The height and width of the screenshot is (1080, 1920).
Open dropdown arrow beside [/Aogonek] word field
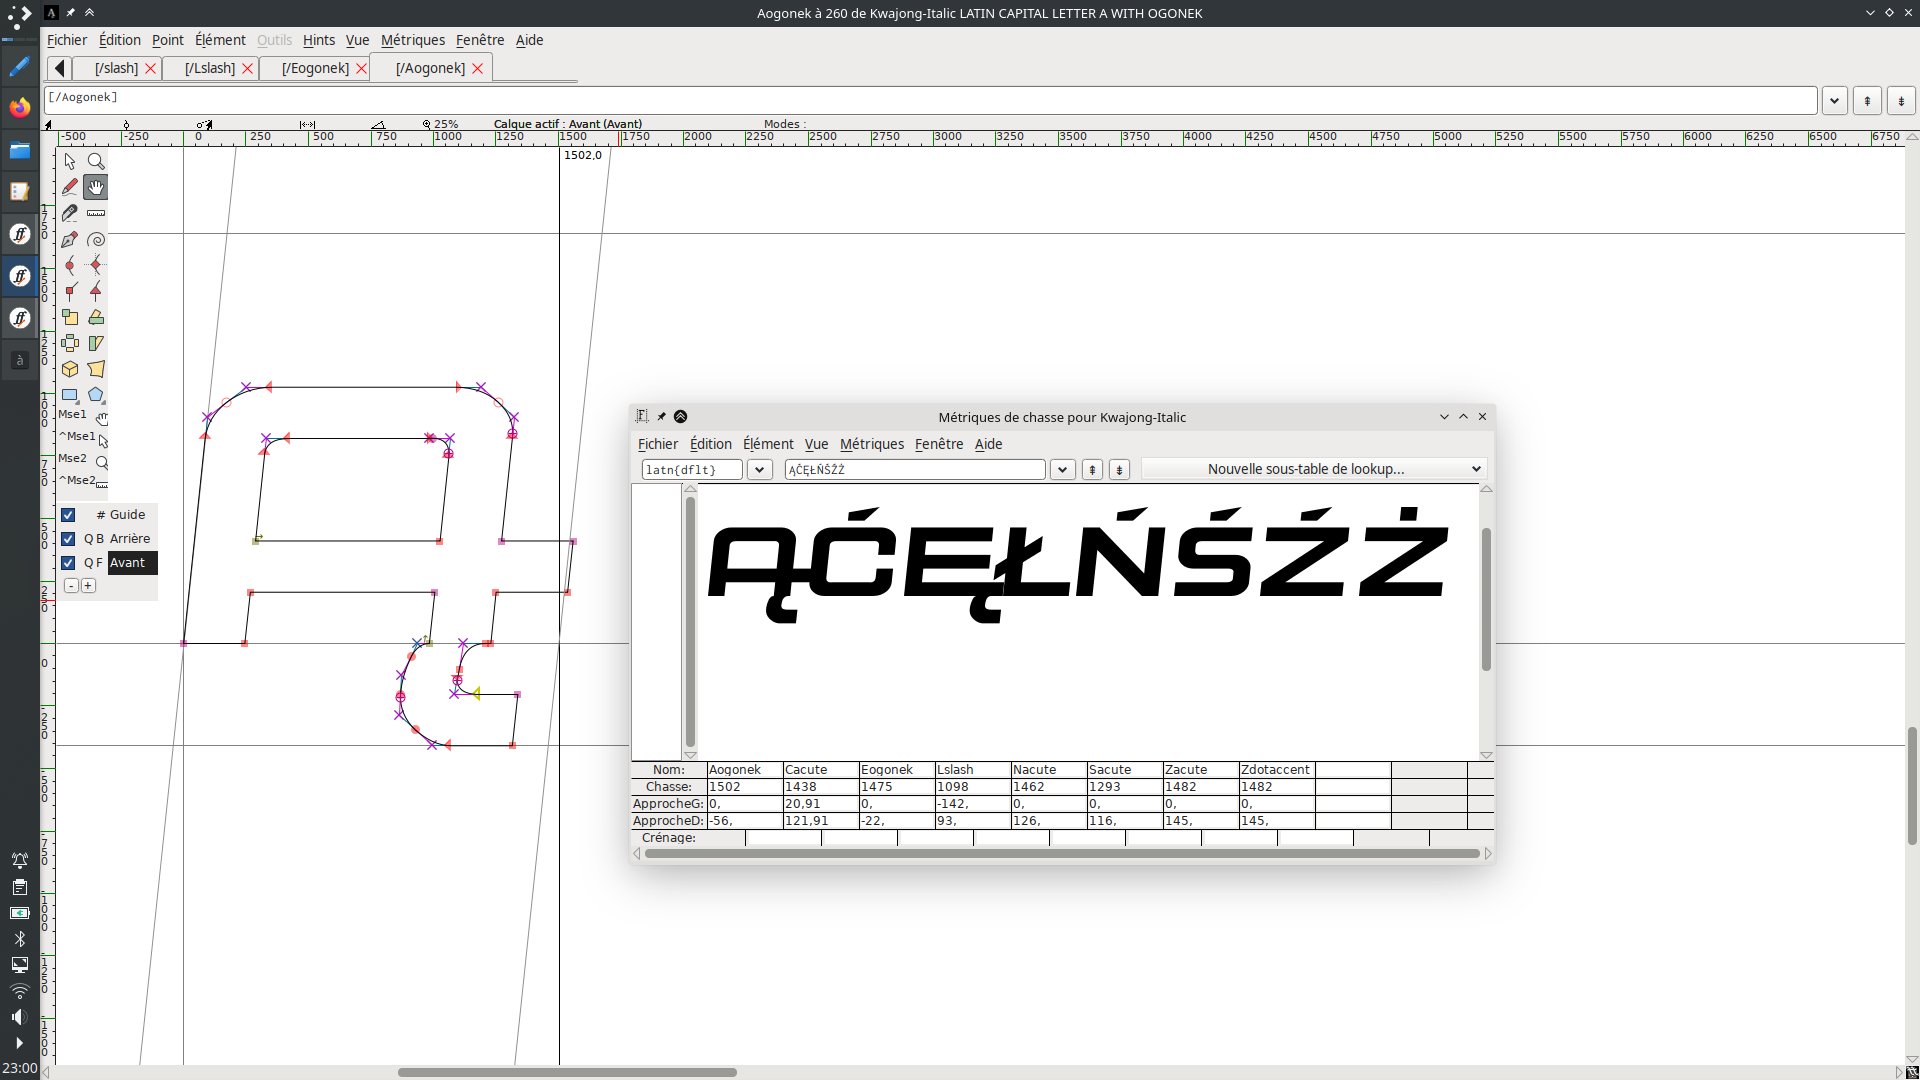[1834, 100]
